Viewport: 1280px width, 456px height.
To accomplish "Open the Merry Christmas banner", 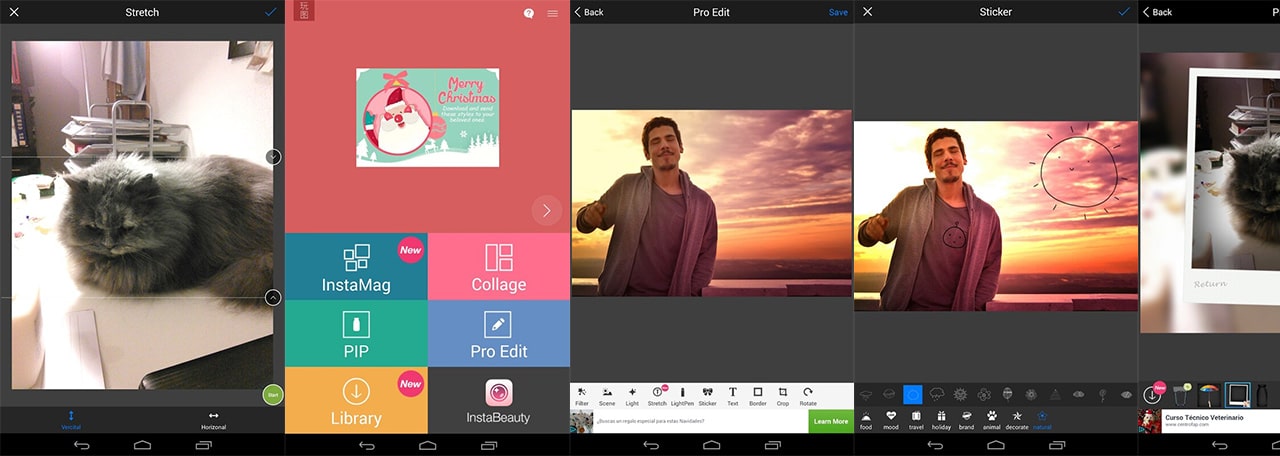I will point(427,117).
